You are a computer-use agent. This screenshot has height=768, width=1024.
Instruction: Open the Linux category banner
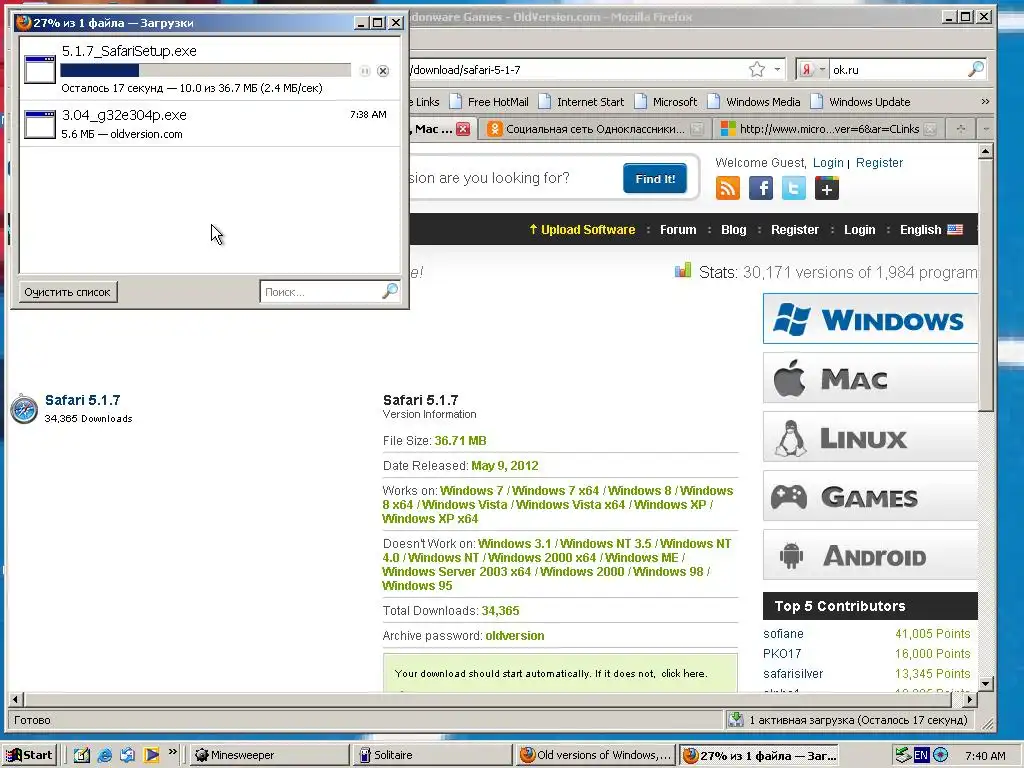point(870,437)
